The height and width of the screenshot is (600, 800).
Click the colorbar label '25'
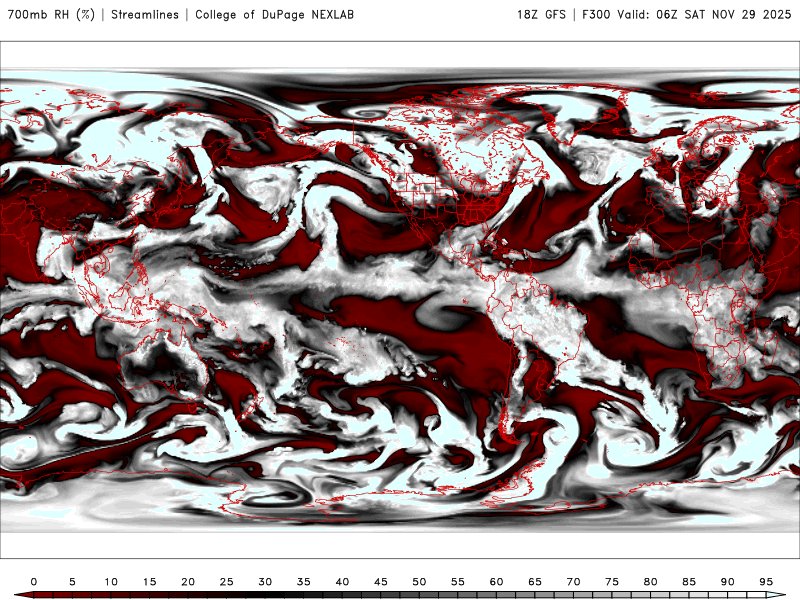click(227, 582)
